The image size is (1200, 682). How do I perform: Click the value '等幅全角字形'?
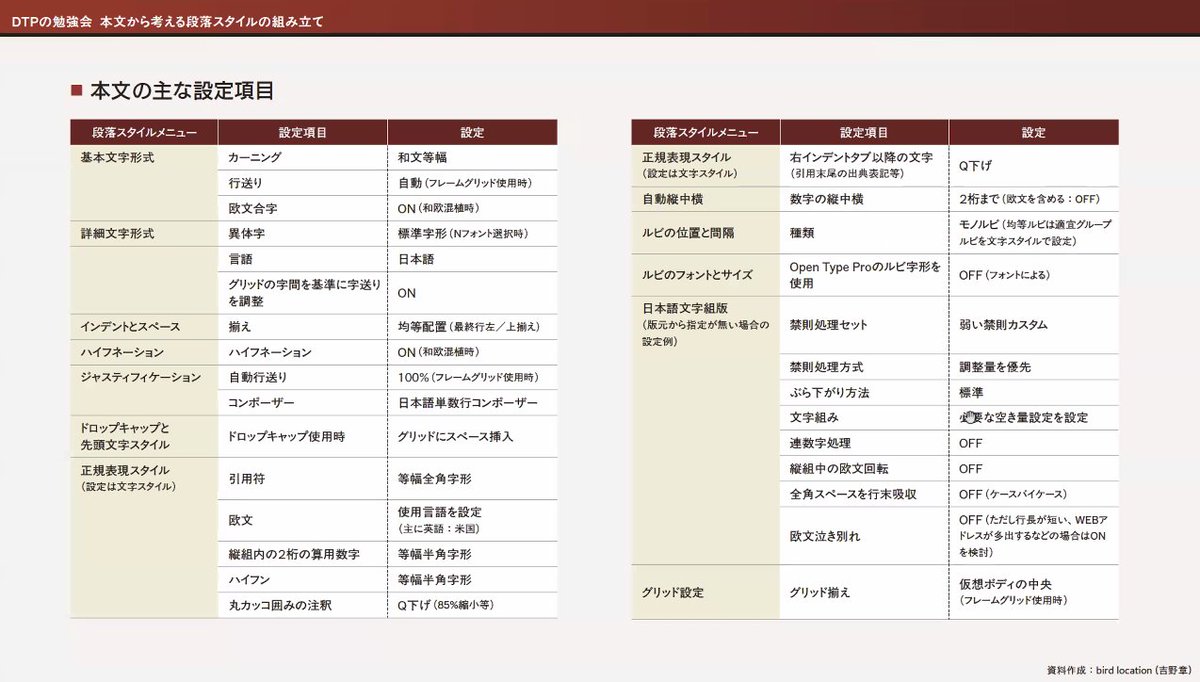[434, 479]
